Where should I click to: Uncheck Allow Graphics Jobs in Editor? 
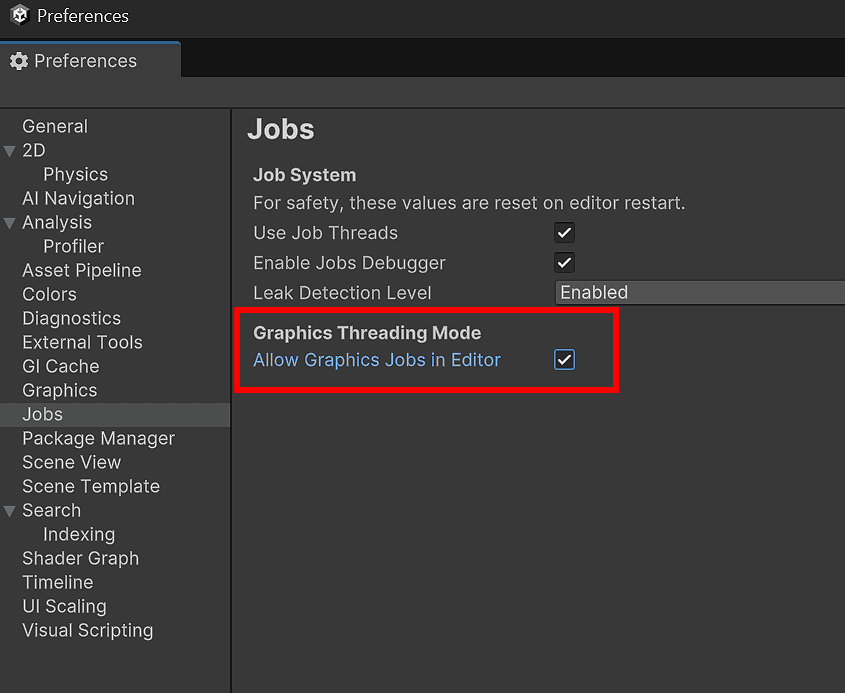(x=564, y=360)
